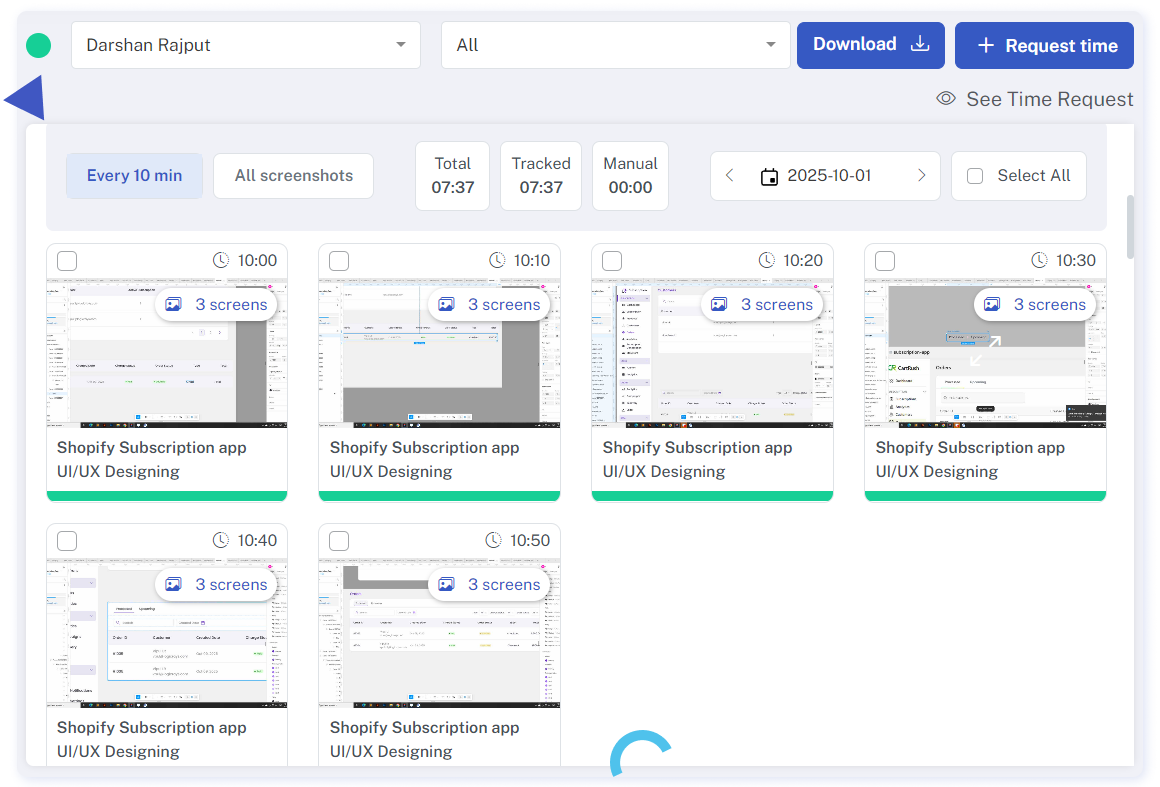Expand the All filter dropdown
Viewport: 1160px width, 787px height.
tap(615, 45)
